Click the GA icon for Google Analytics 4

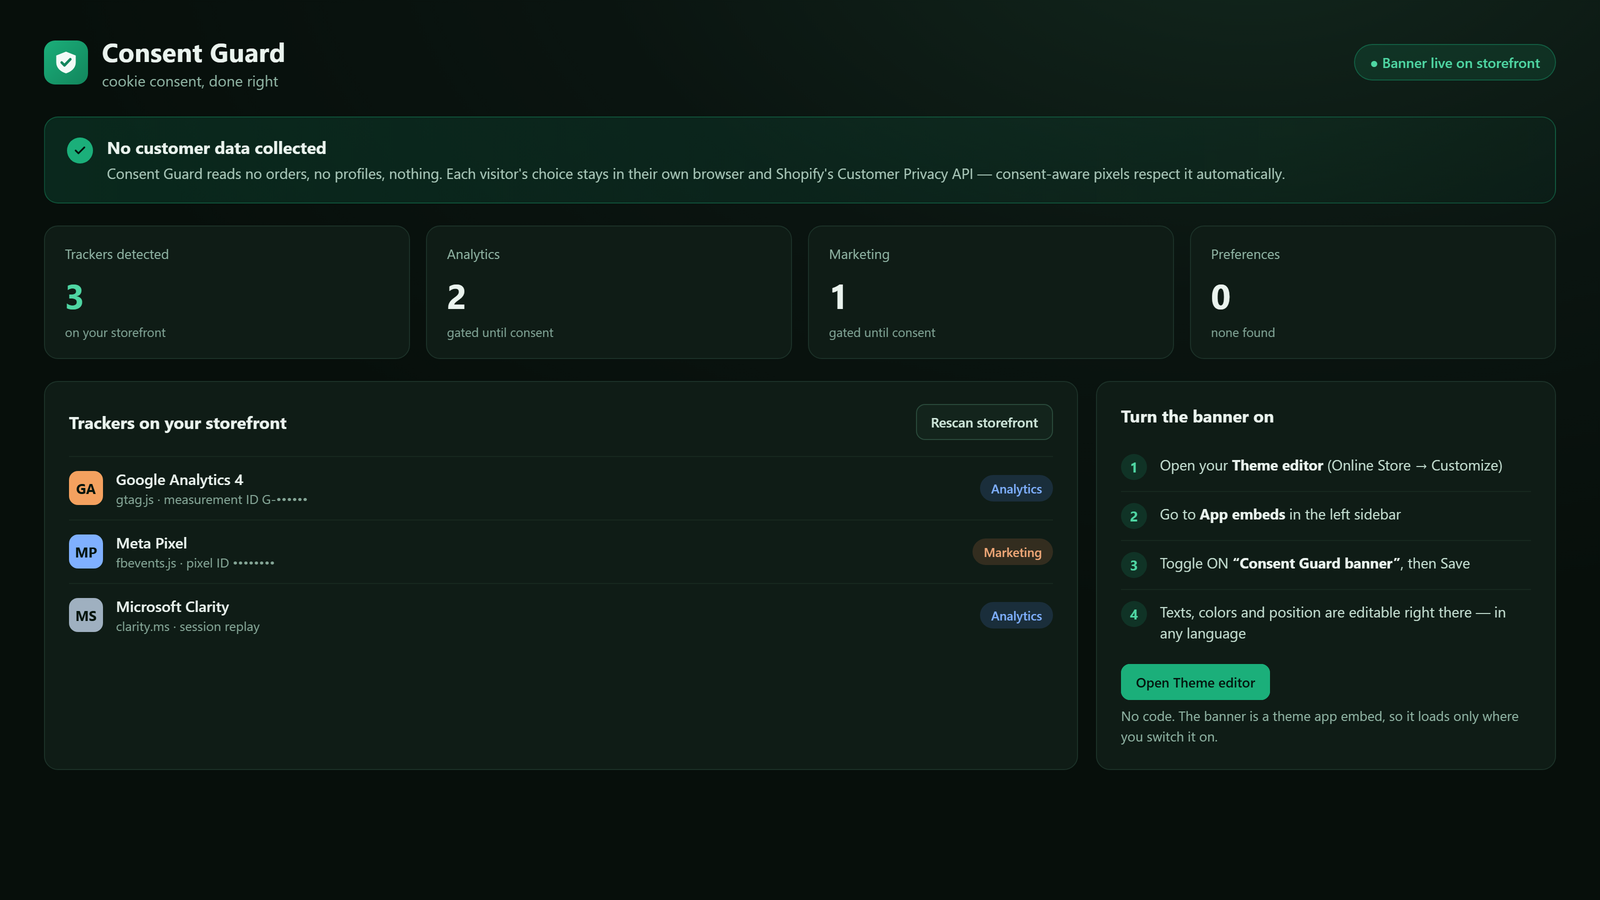tap(86, 488)
